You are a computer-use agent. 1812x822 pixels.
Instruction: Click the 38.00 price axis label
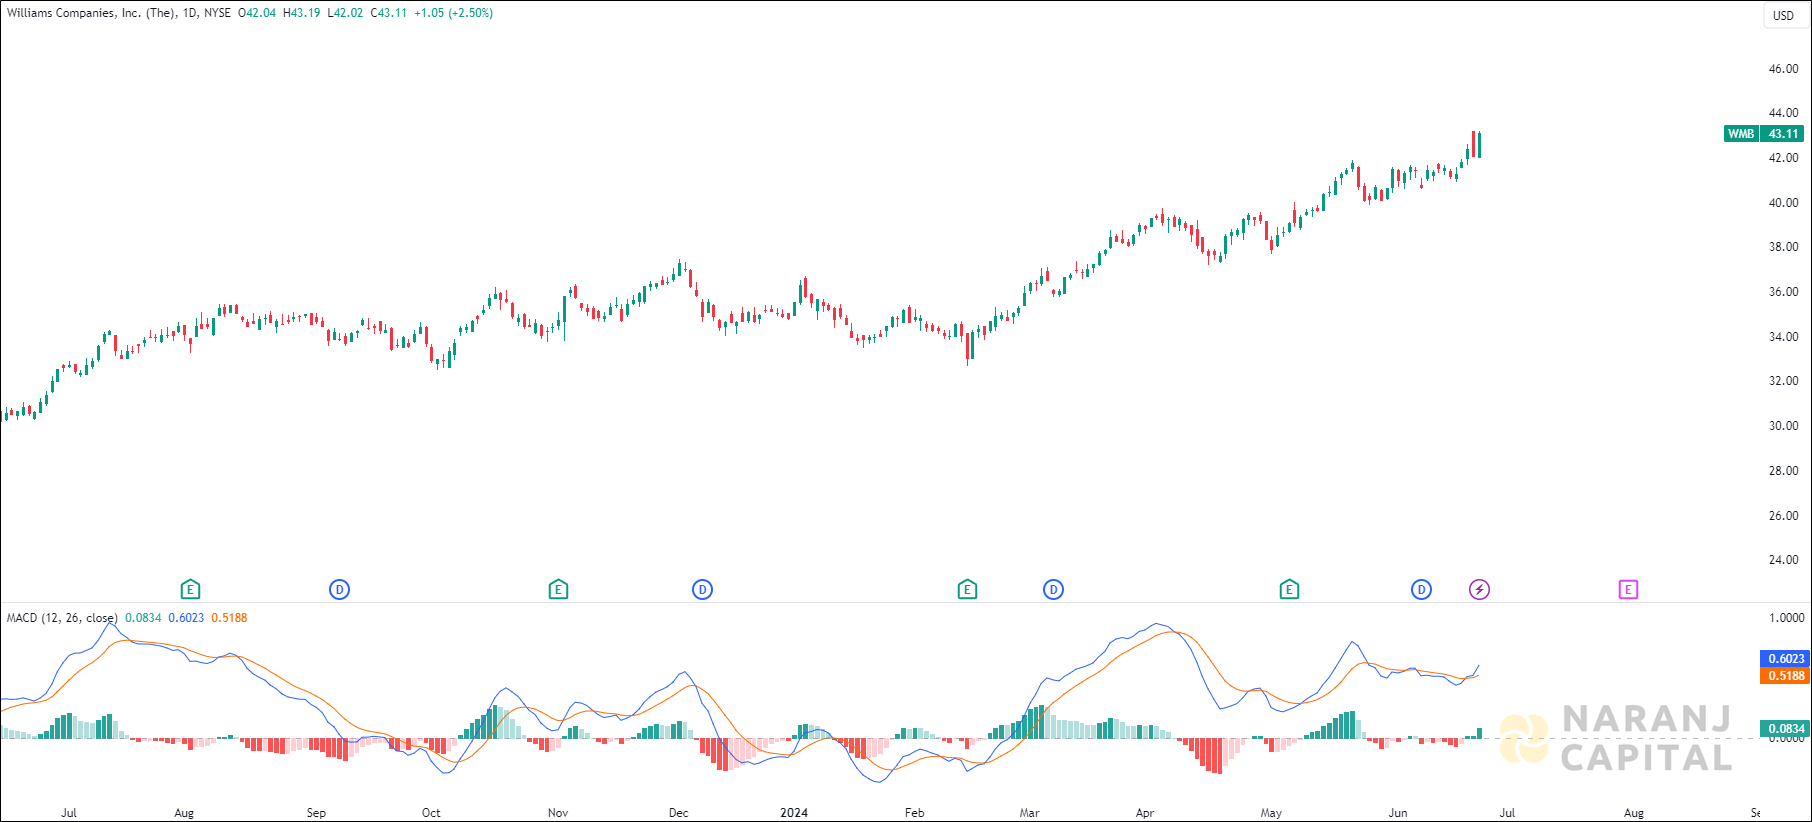click(1783, 247)
